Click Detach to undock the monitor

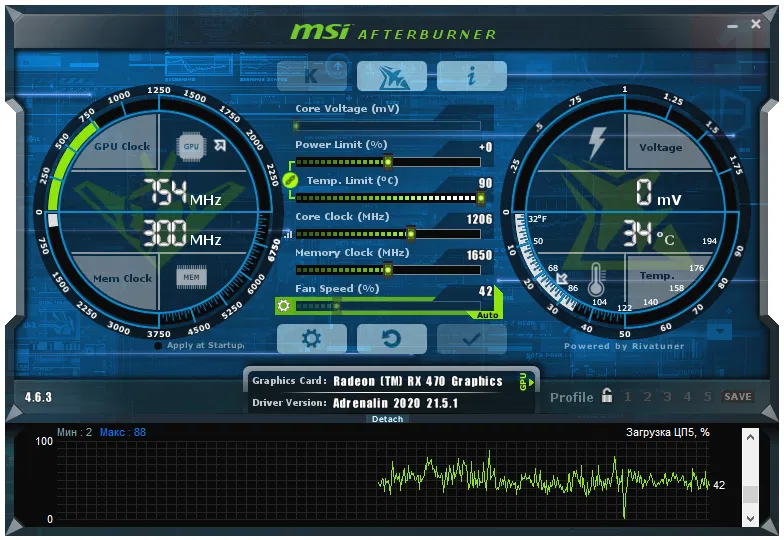tap(388, 419)
